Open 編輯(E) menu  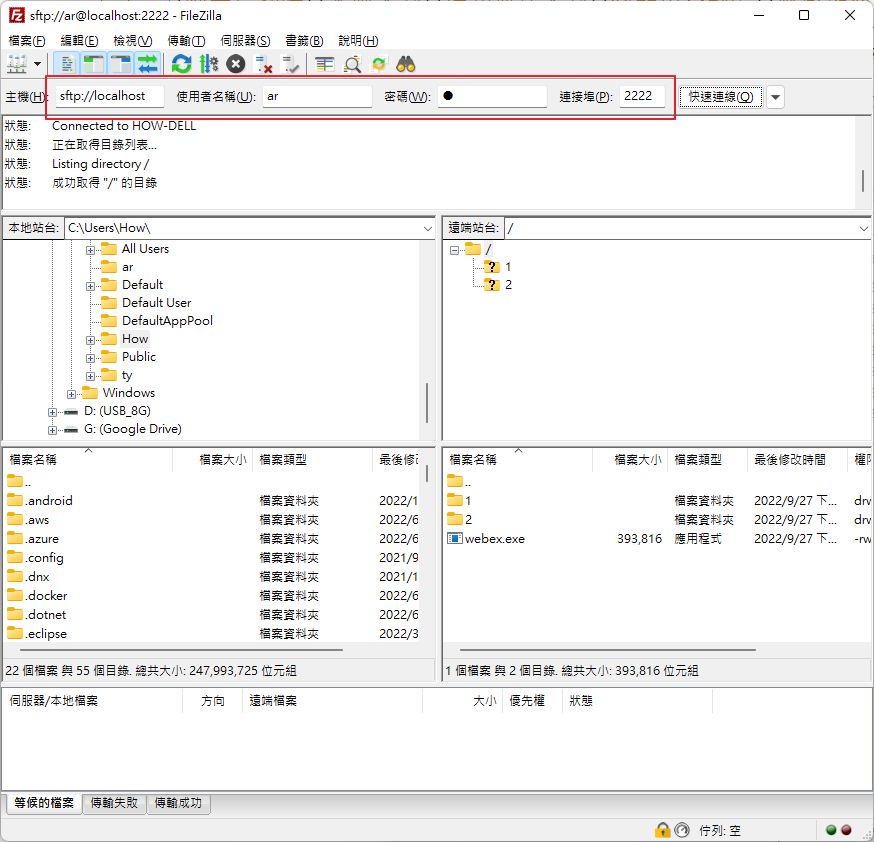click(x=79, y=41)
